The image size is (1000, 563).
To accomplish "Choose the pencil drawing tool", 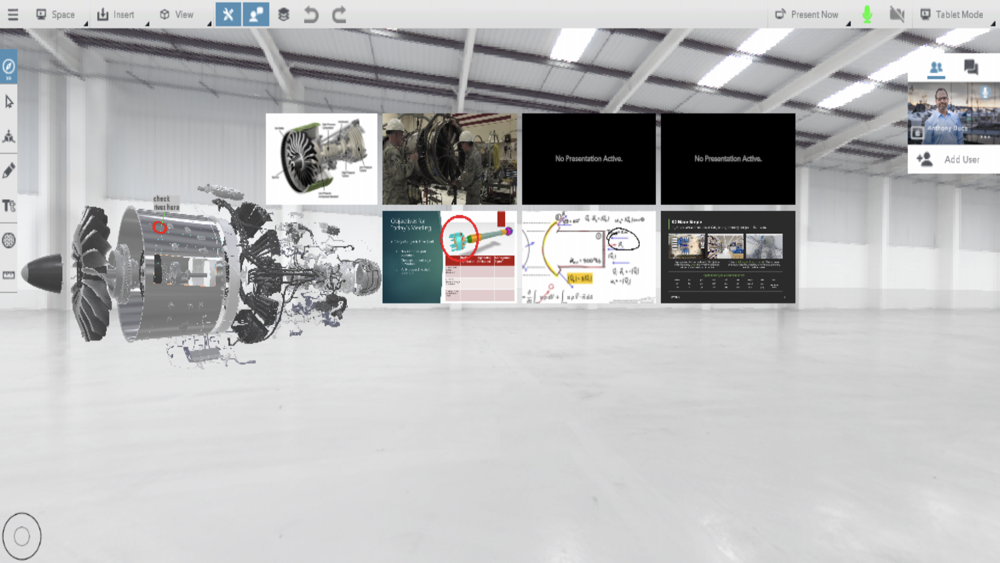I will click(x=9, y=171).
